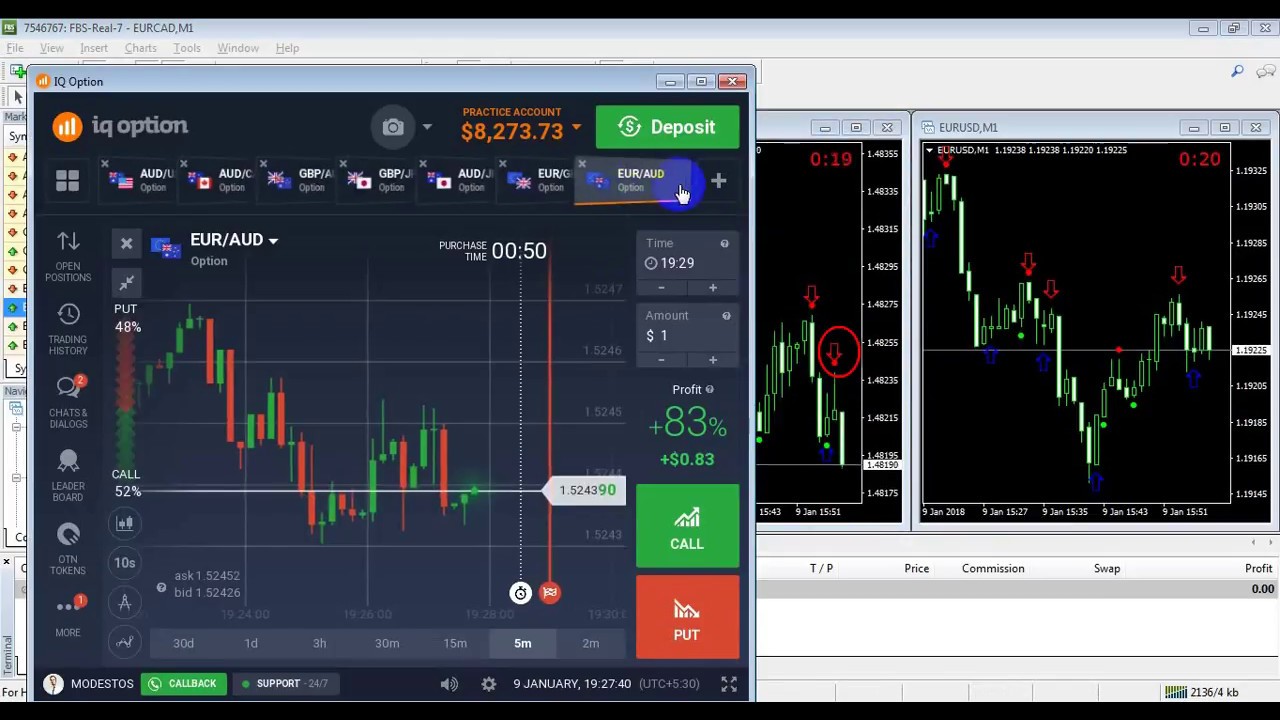
Task: Open Trading History in sidebar
Action: tap(68, 329)
